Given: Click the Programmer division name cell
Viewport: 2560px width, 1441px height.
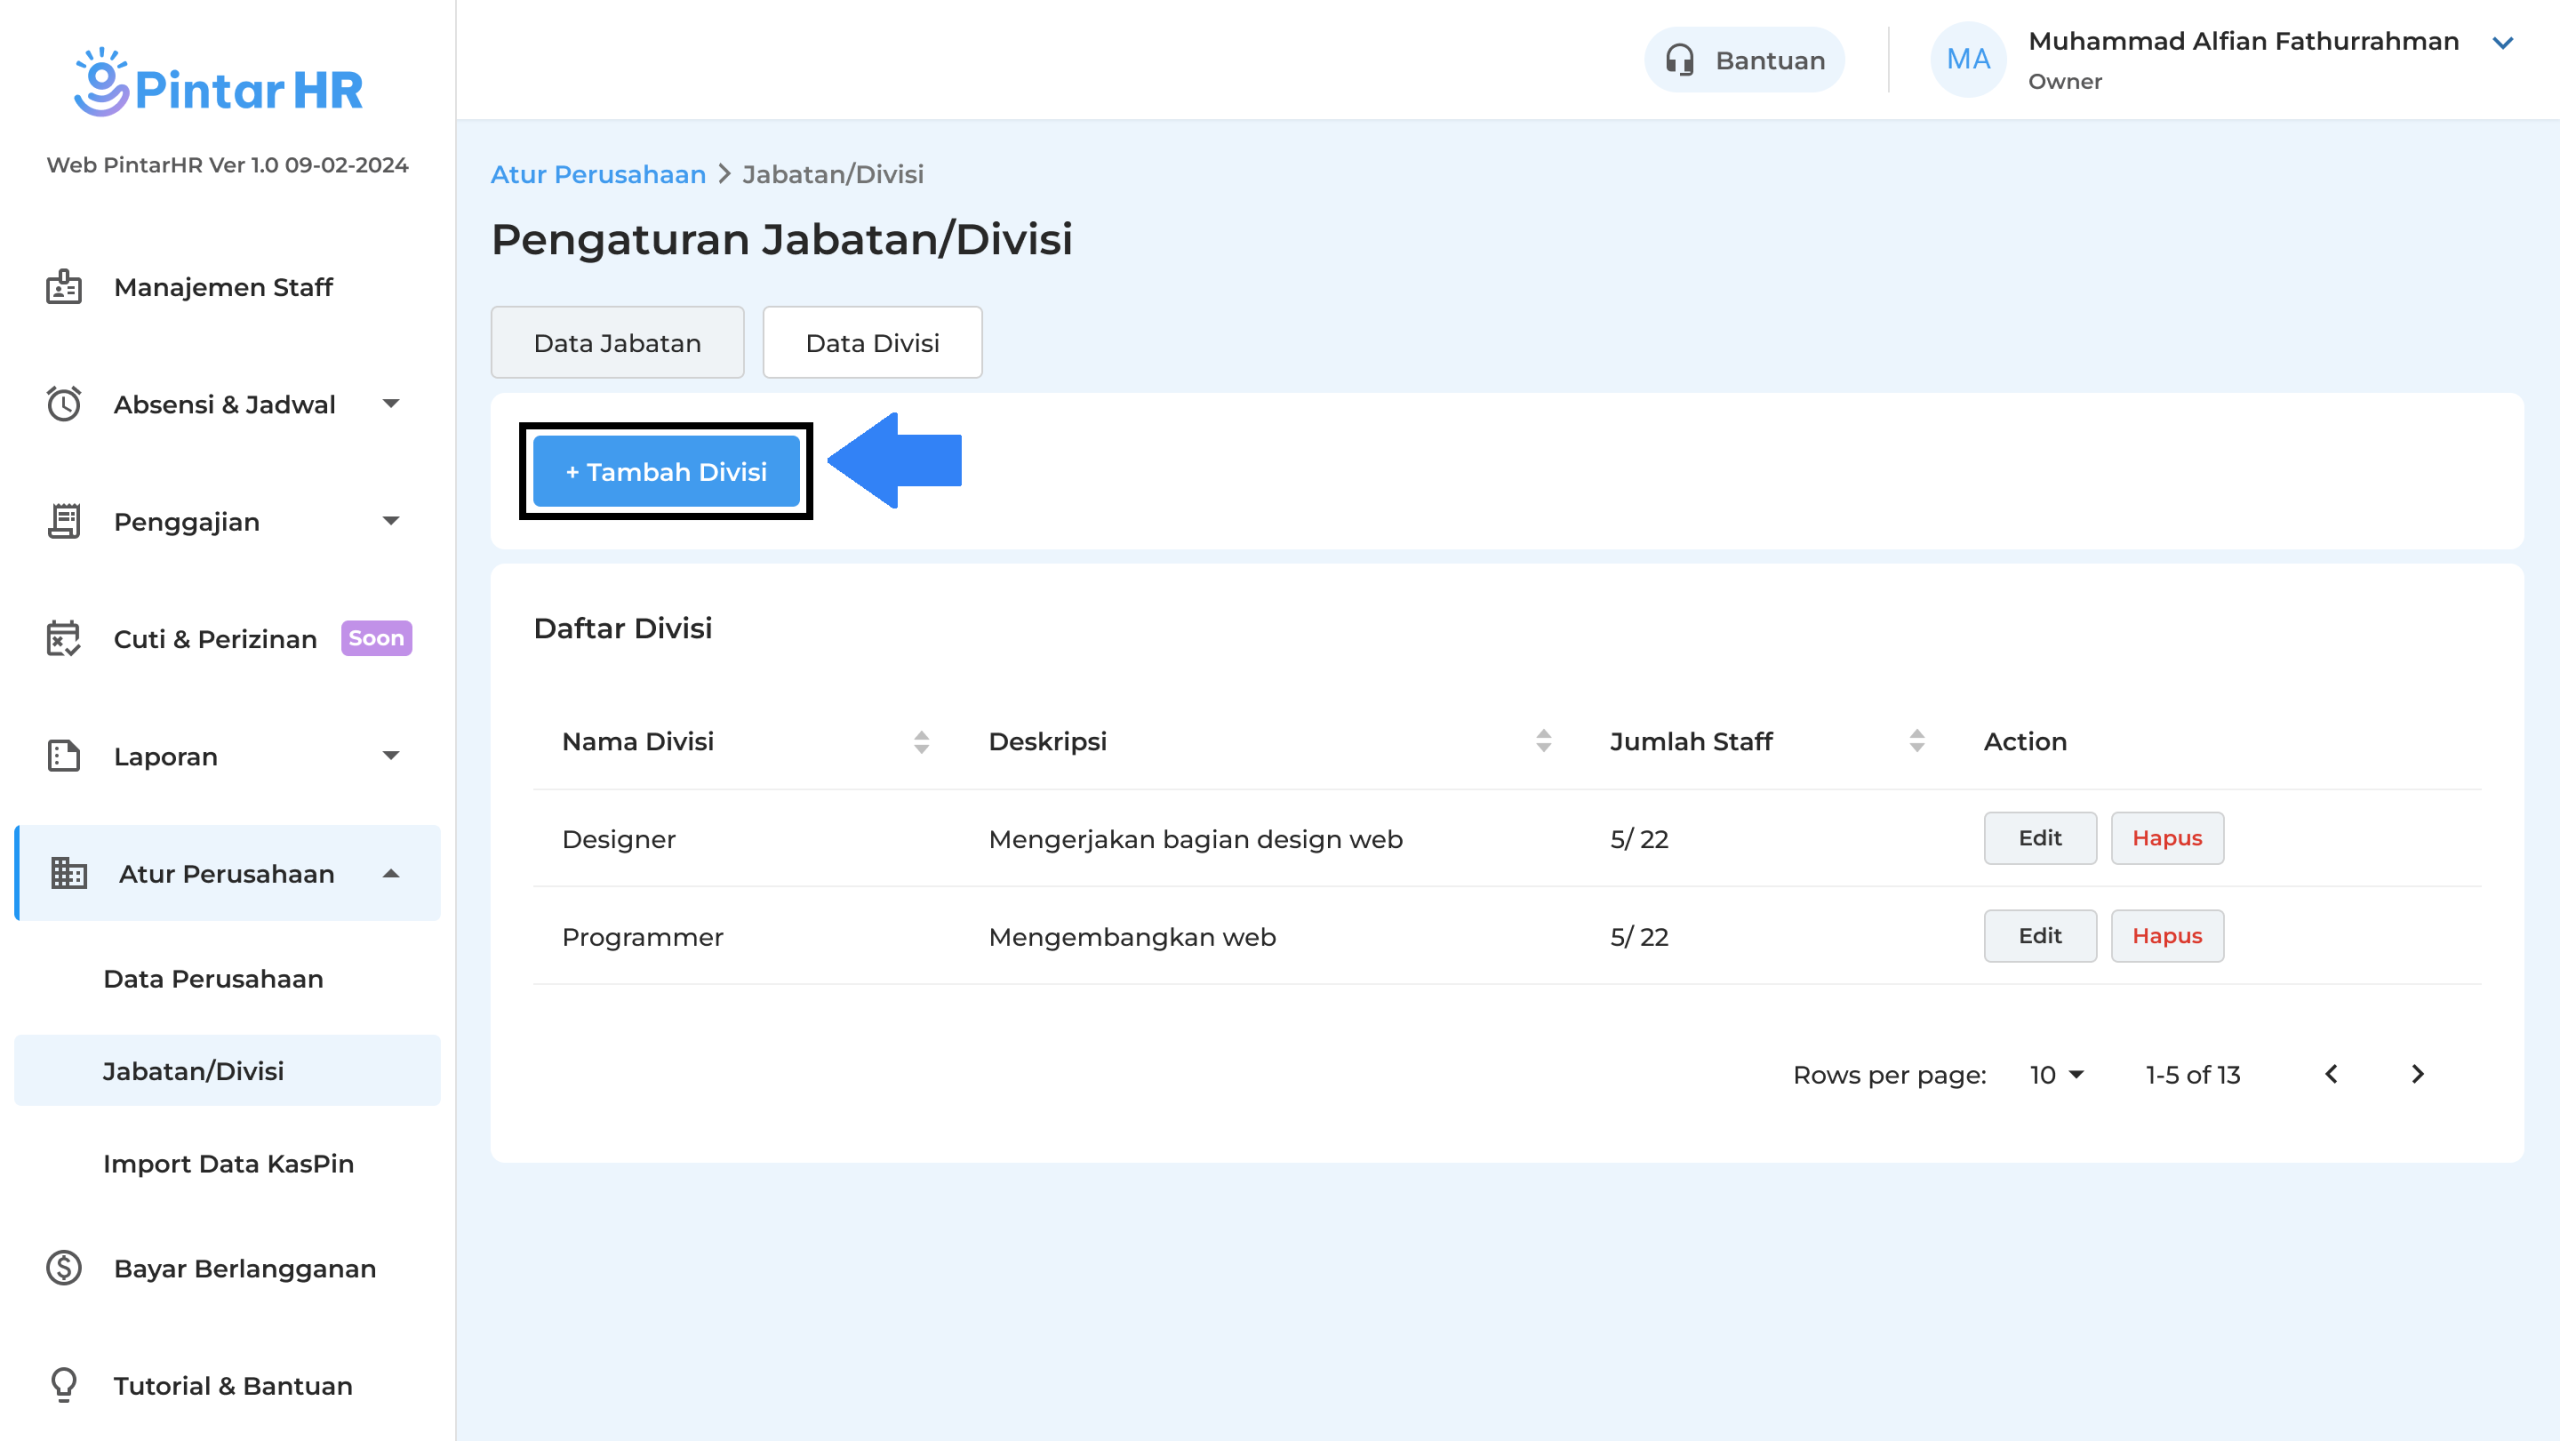Looking at the screenshot, I should 642,937.
